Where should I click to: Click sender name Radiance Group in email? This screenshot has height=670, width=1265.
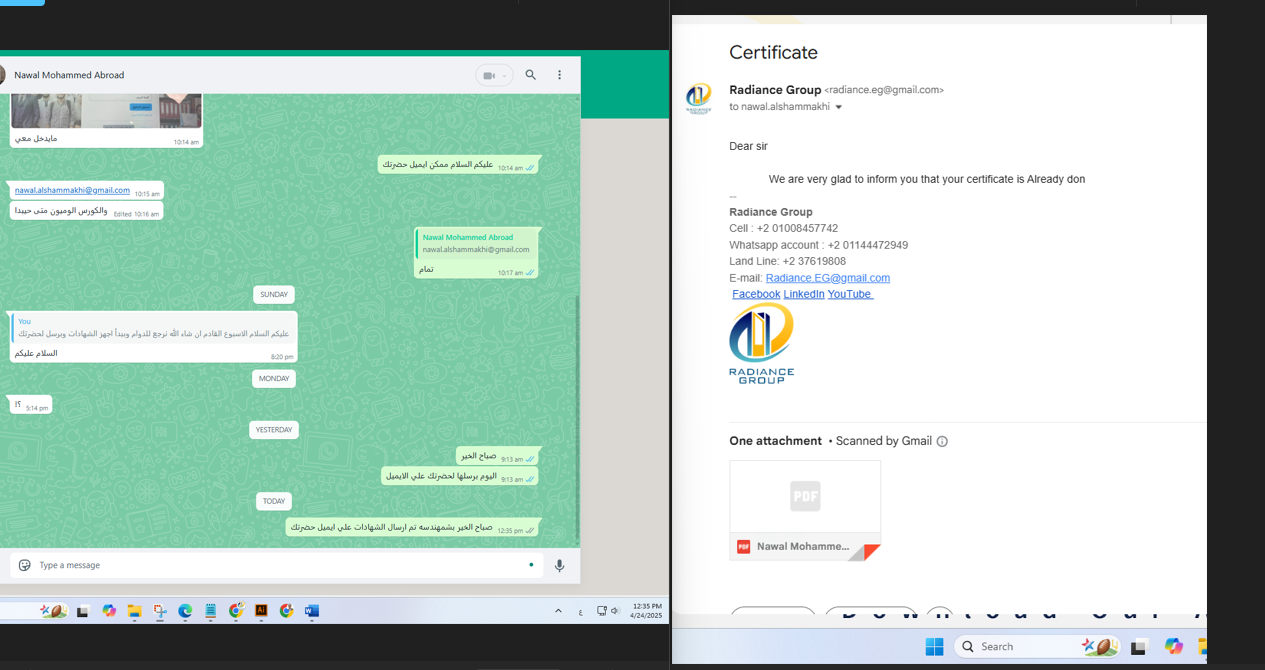(x=775, y=90)
